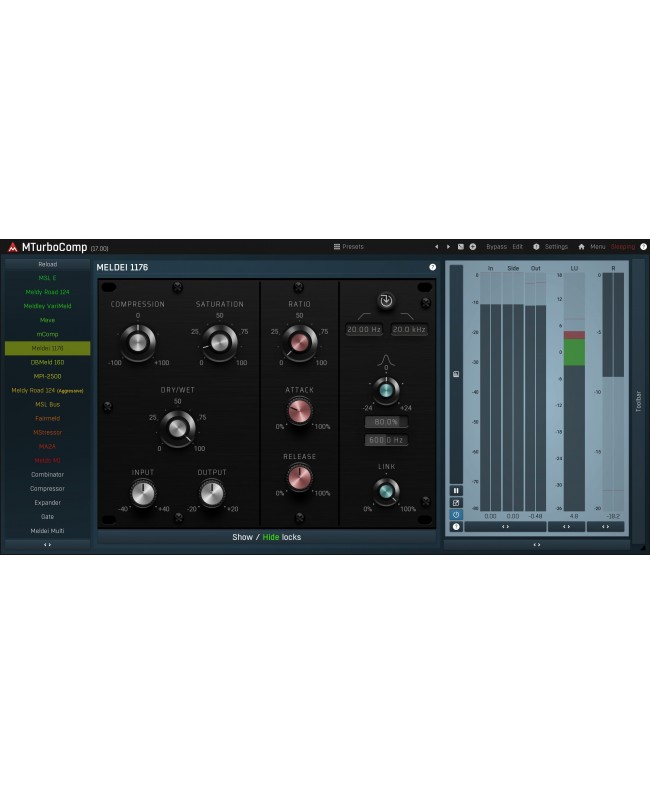Open MELDEI 1176 panel help icon
The width and height of the screenshot is (650, 794).
pyautogui.click(x=432, y=267)
